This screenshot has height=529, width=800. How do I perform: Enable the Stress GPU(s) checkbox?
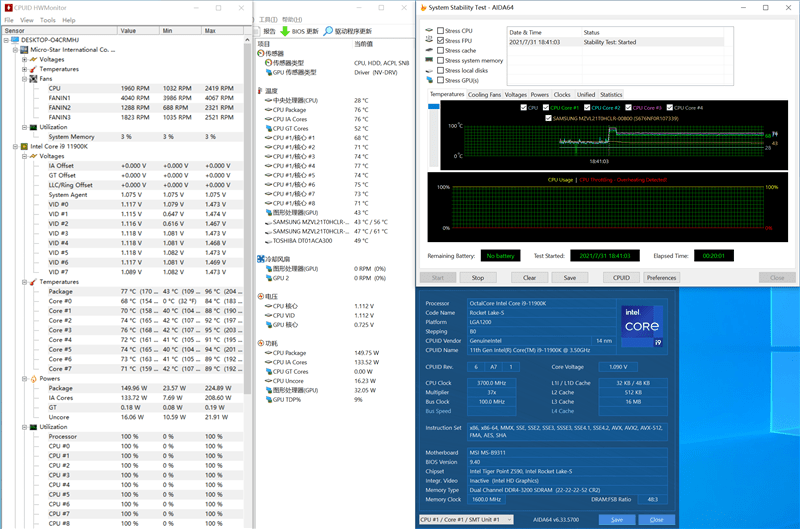click(440, 80)
